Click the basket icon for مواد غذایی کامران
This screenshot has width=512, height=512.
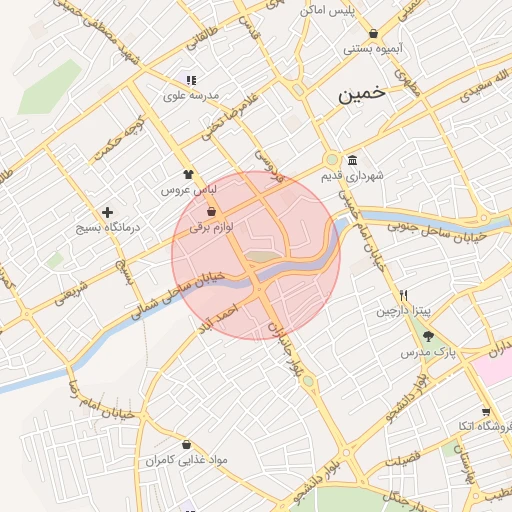[x=187, y=444]
